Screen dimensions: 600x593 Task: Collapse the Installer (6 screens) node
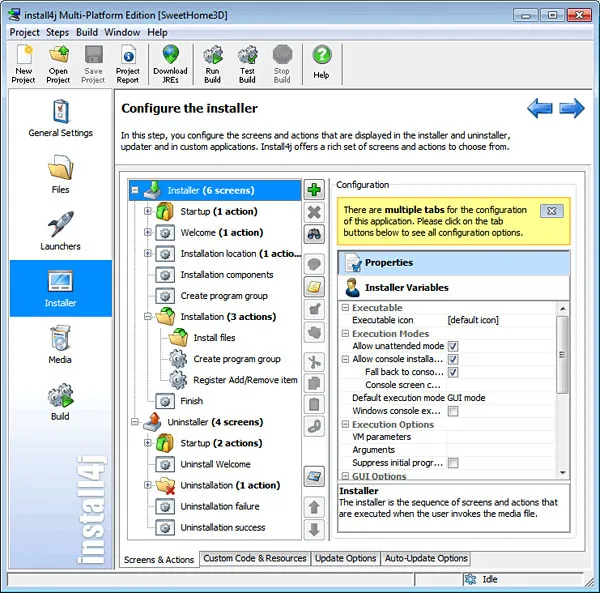135,190
